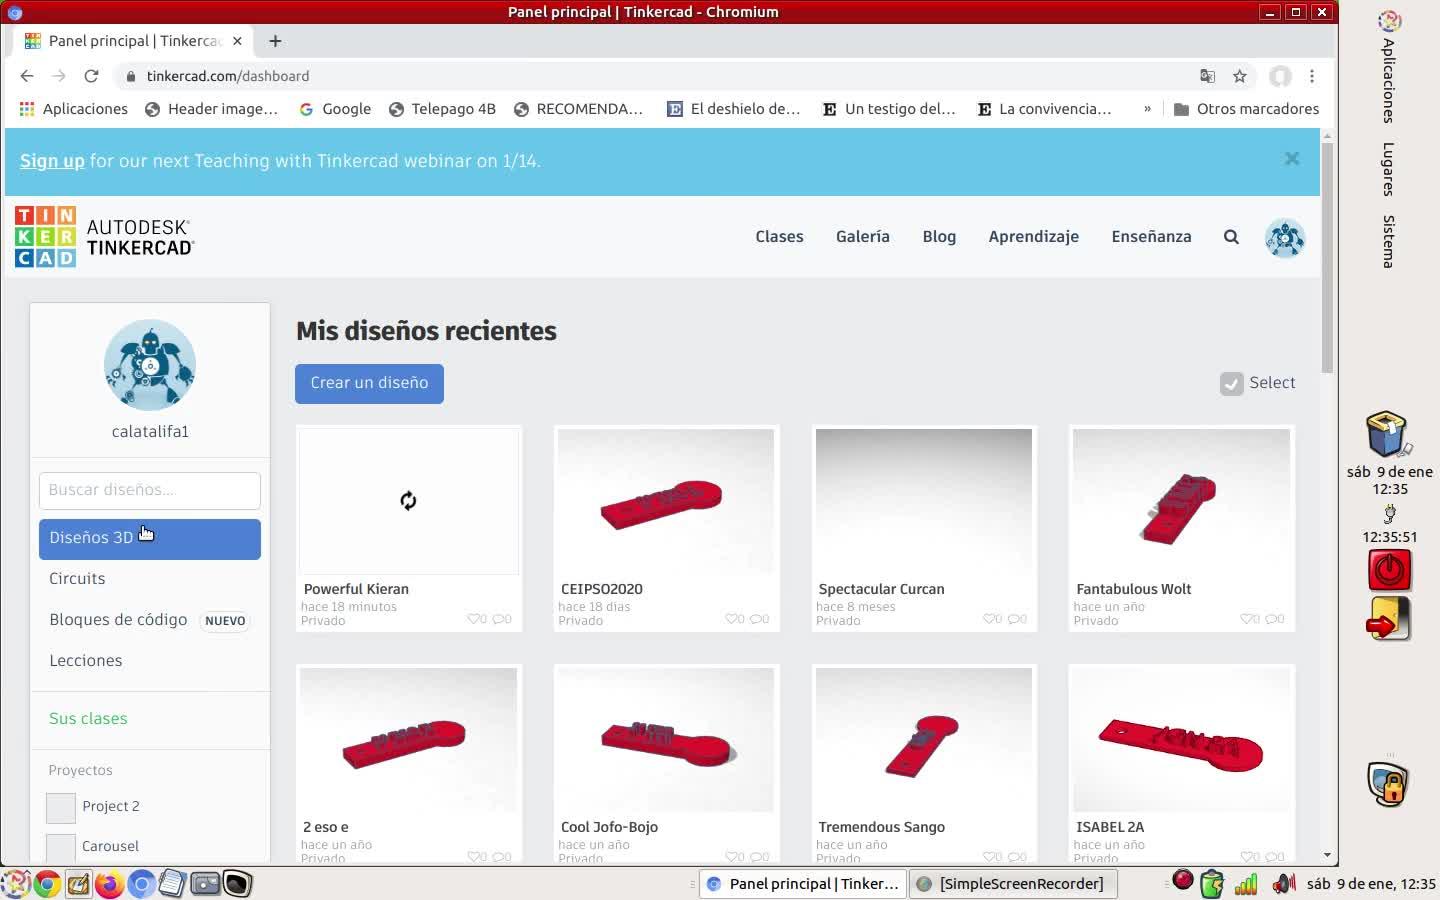Open the Telepago 4B bookmark

pos(442,109)
